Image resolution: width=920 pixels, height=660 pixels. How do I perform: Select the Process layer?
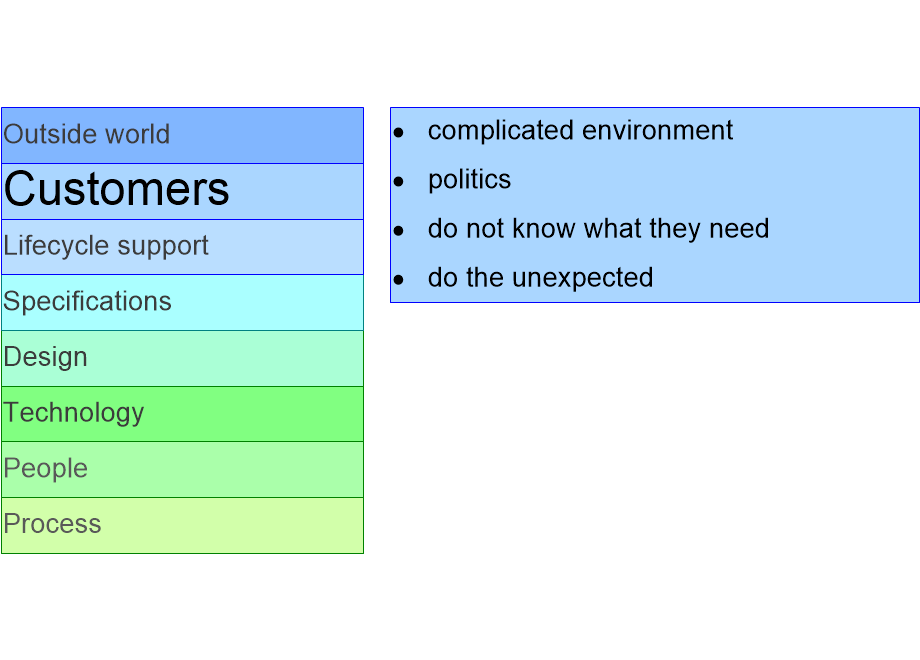182,526
